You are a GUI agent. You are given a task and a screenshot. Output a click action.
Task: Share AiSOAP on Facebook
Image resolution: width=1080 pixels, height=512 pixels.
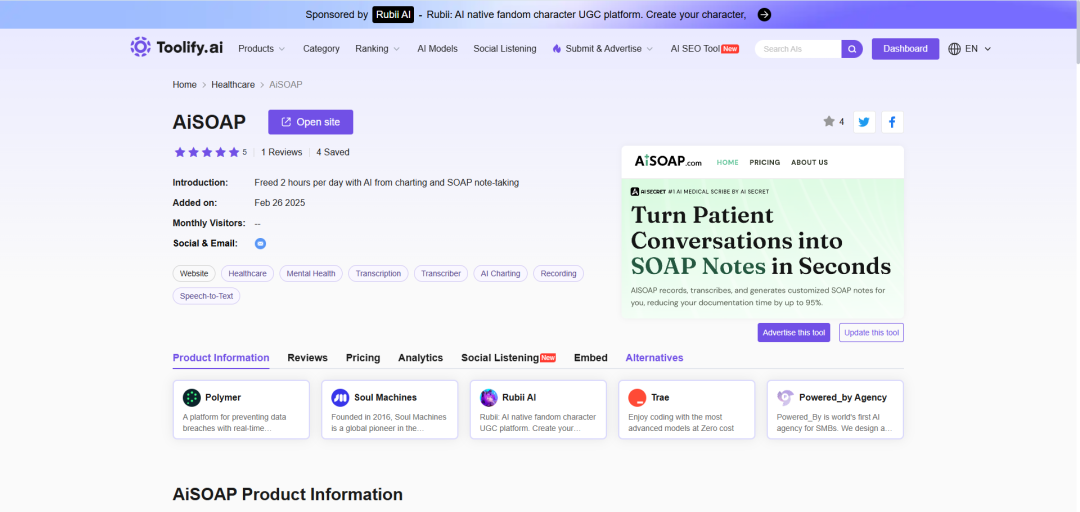[892, 122]
